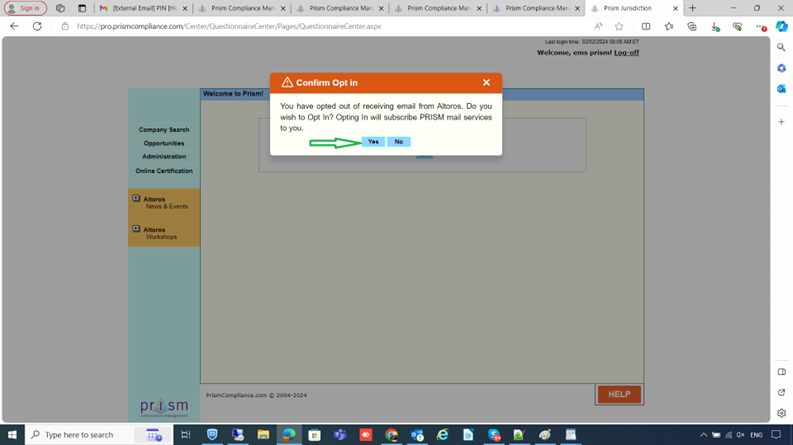Open Online Certification page
Viewport: 793px width, 445px height.
tap(164, 171)
